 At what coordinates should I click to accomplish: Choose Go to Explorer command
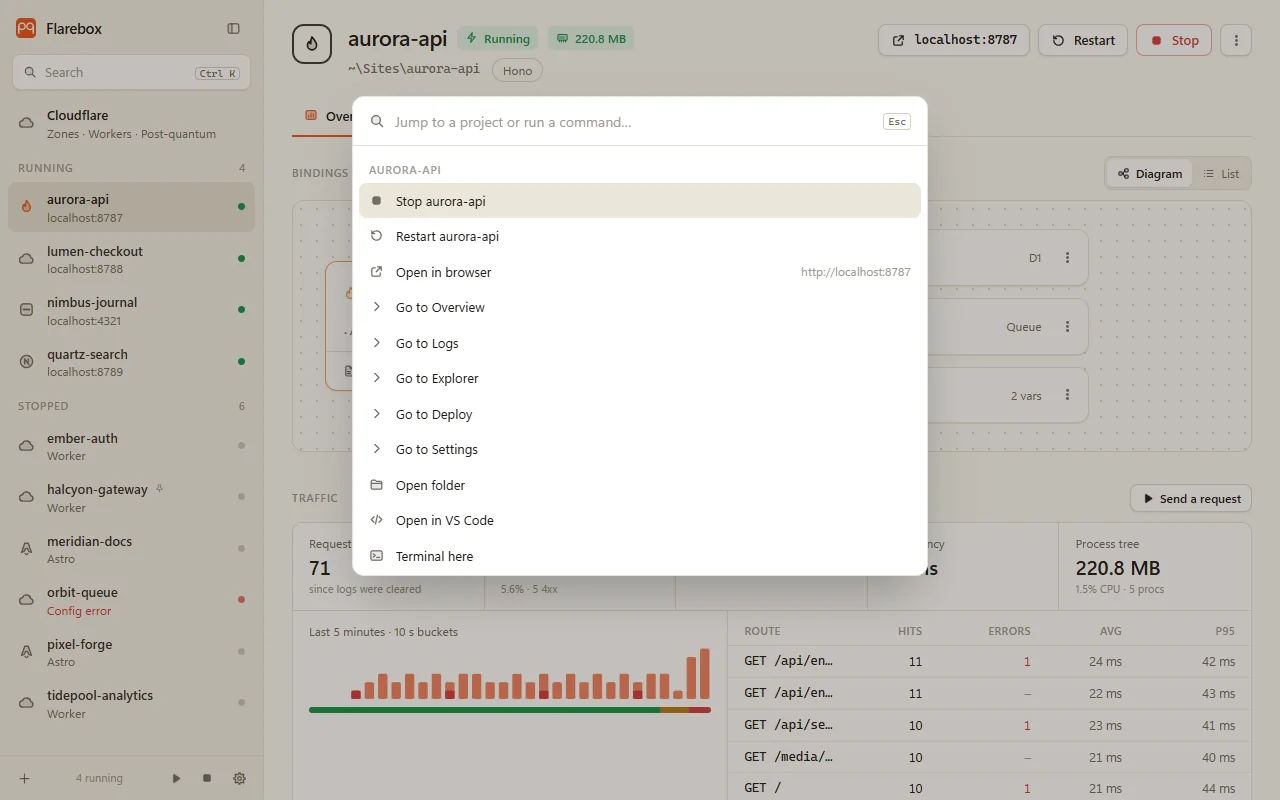tap(640, 378)
